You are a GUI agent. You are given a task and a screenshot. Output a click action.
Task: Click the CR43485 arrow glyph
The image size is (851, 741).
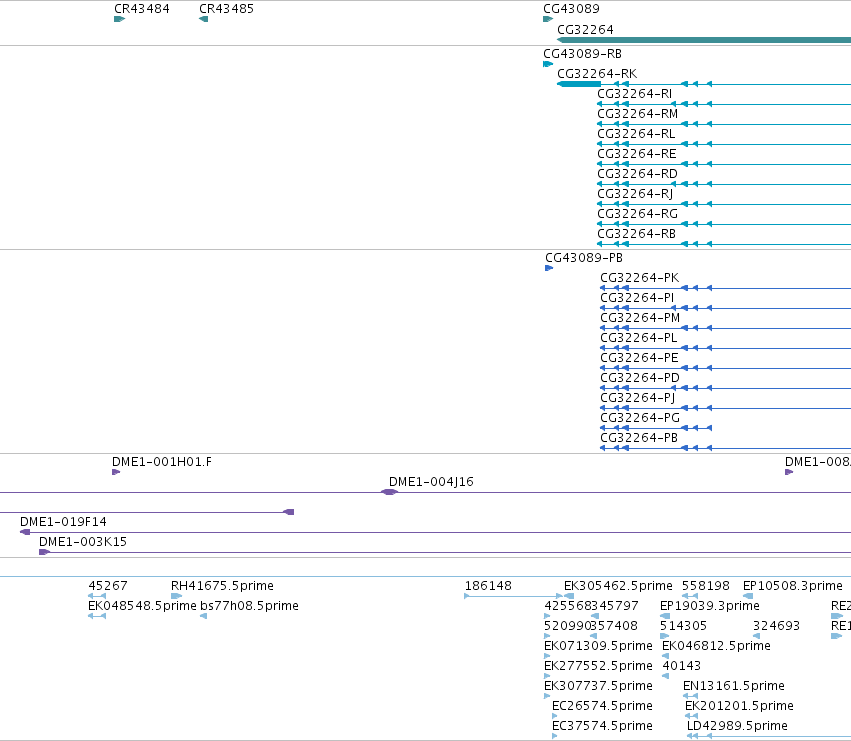click(x=204, y=19)
